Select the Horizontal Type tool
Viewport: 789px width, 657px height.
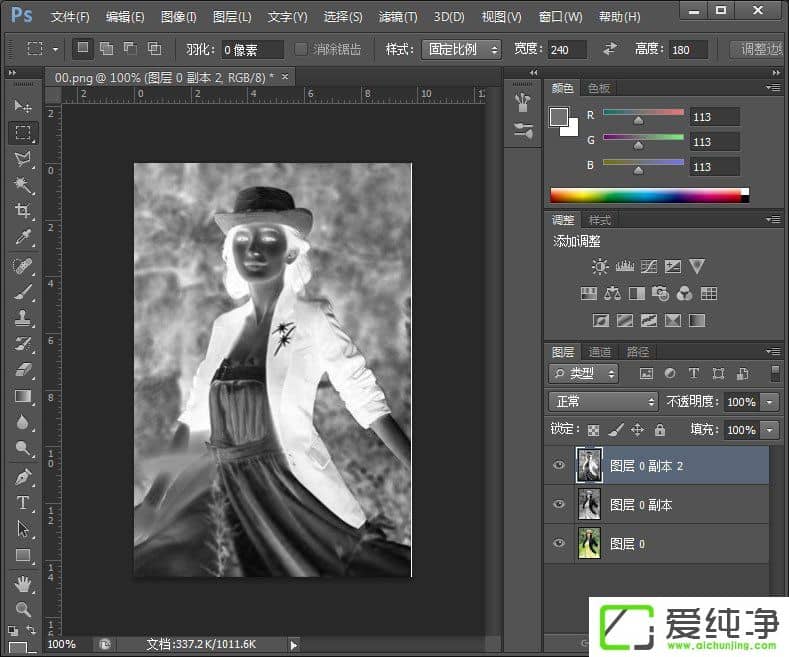[23, 503]
